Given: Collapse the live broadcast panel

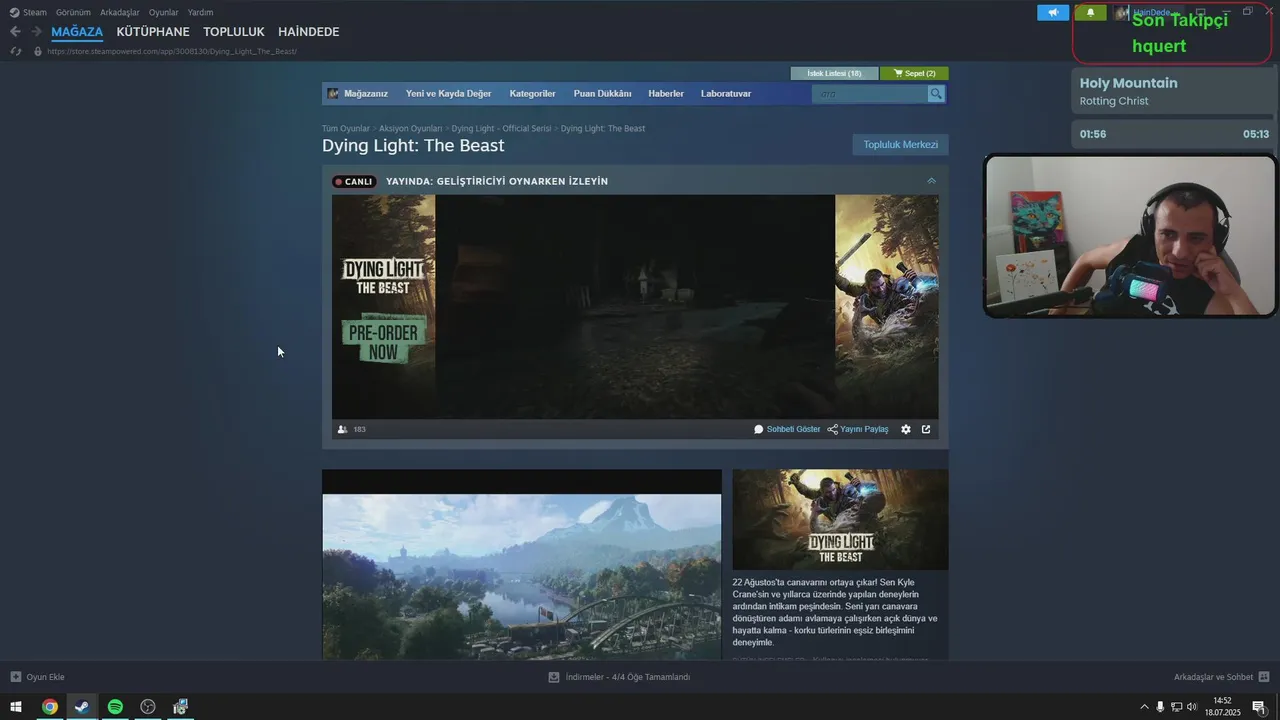Looking at the screenshot, I should pyautogui.click(x=931, y=181).
